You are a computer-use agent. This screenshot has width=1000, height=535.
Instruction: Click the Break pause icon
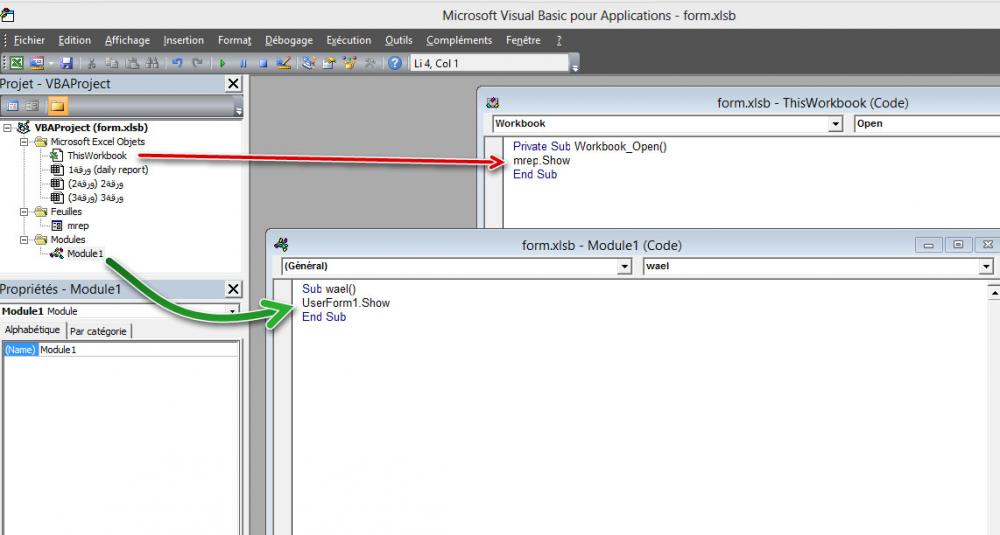243,63
